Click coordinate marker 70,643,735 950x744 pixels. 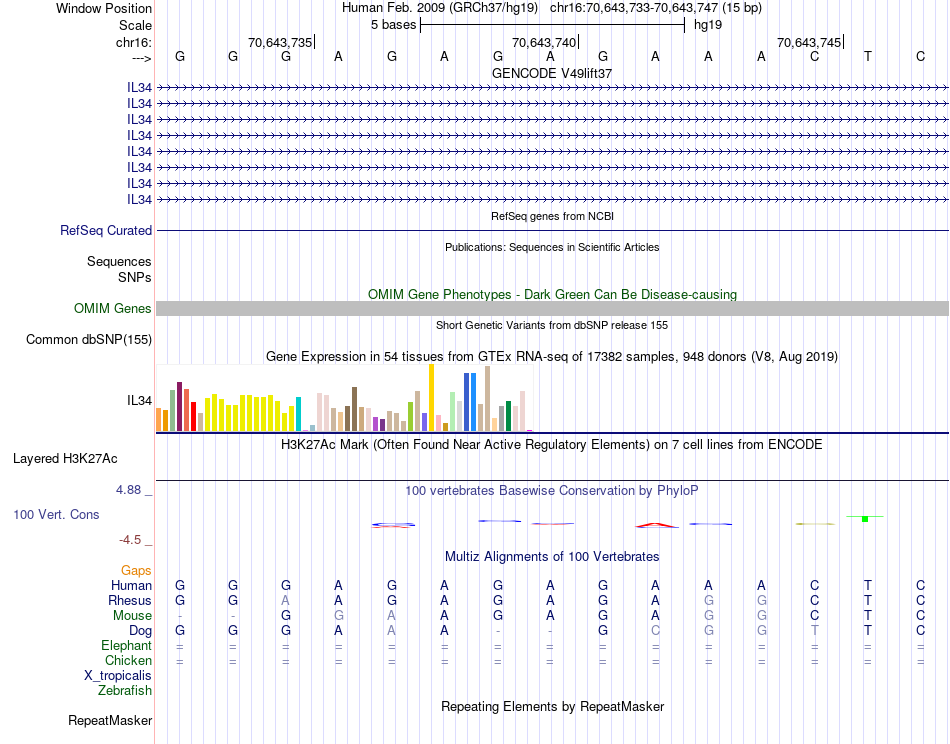click(x=280, y=42)
